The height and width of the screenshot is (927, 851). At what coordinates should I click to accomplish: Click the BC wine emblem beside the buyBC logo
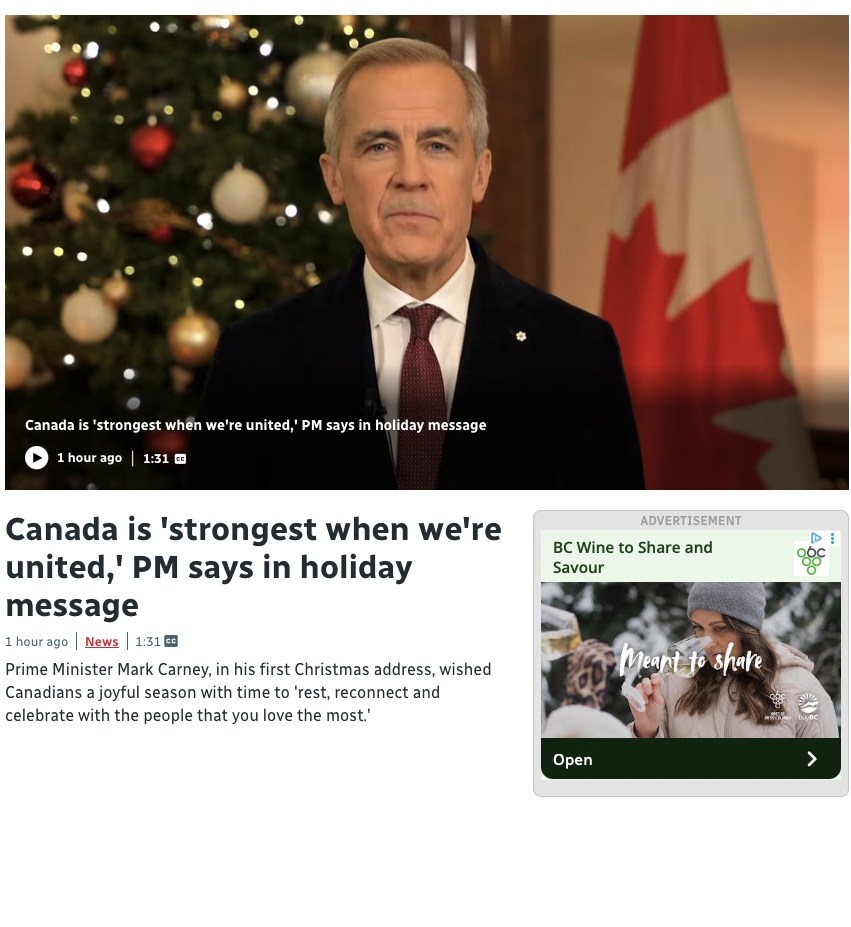[777, 705]
